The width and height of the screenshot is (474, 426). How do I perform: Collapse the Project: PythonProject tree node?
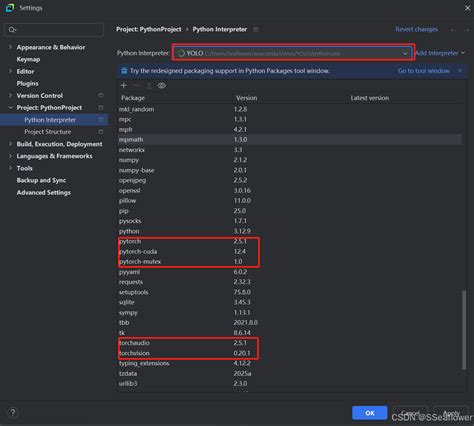(10, 107)
